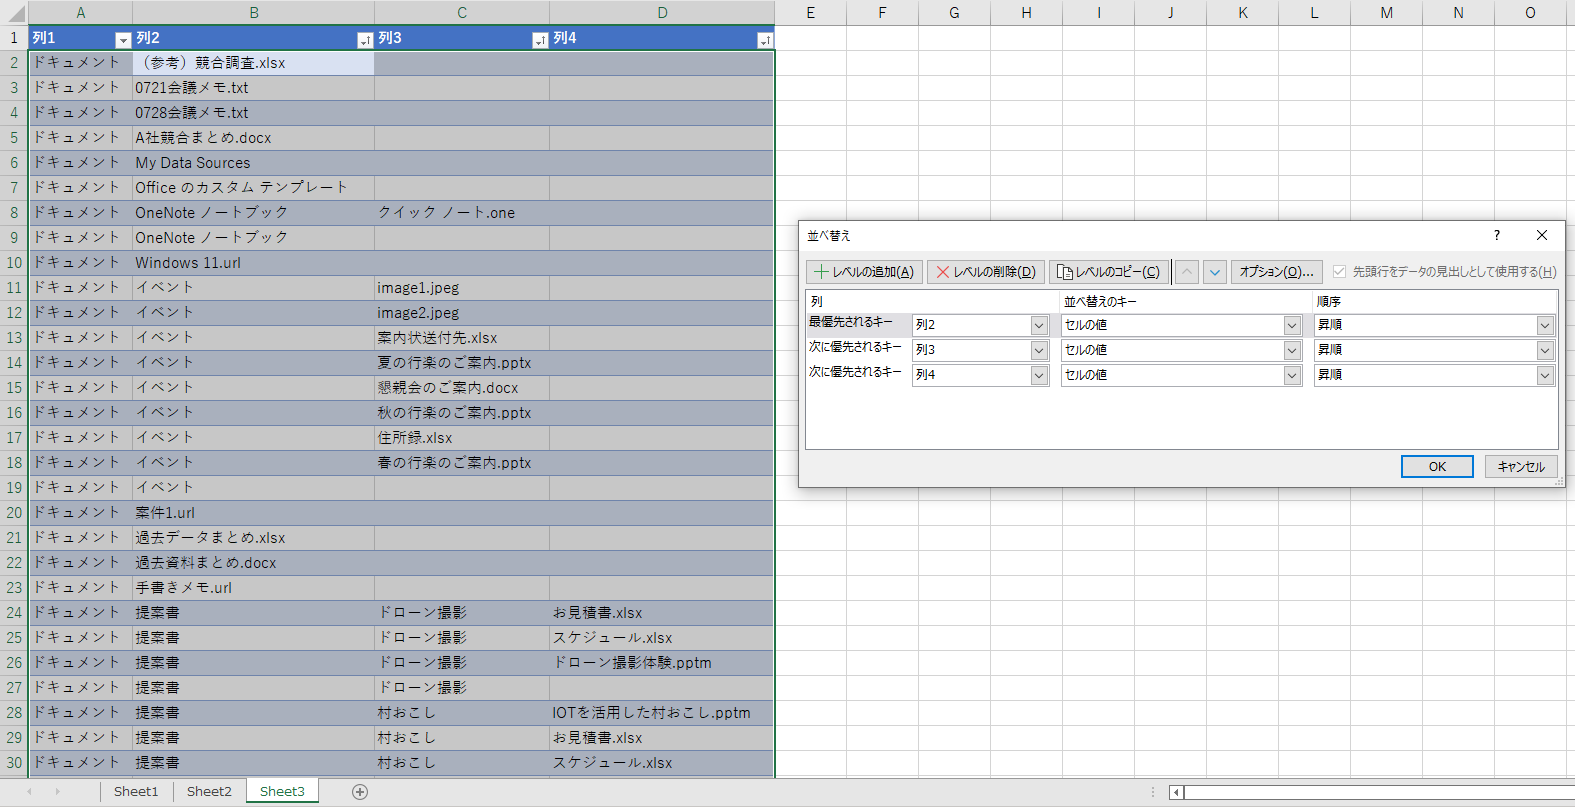Click レベルの削除 button
The height and width of the screenshot is (807, 1575).
coord(986,272)
